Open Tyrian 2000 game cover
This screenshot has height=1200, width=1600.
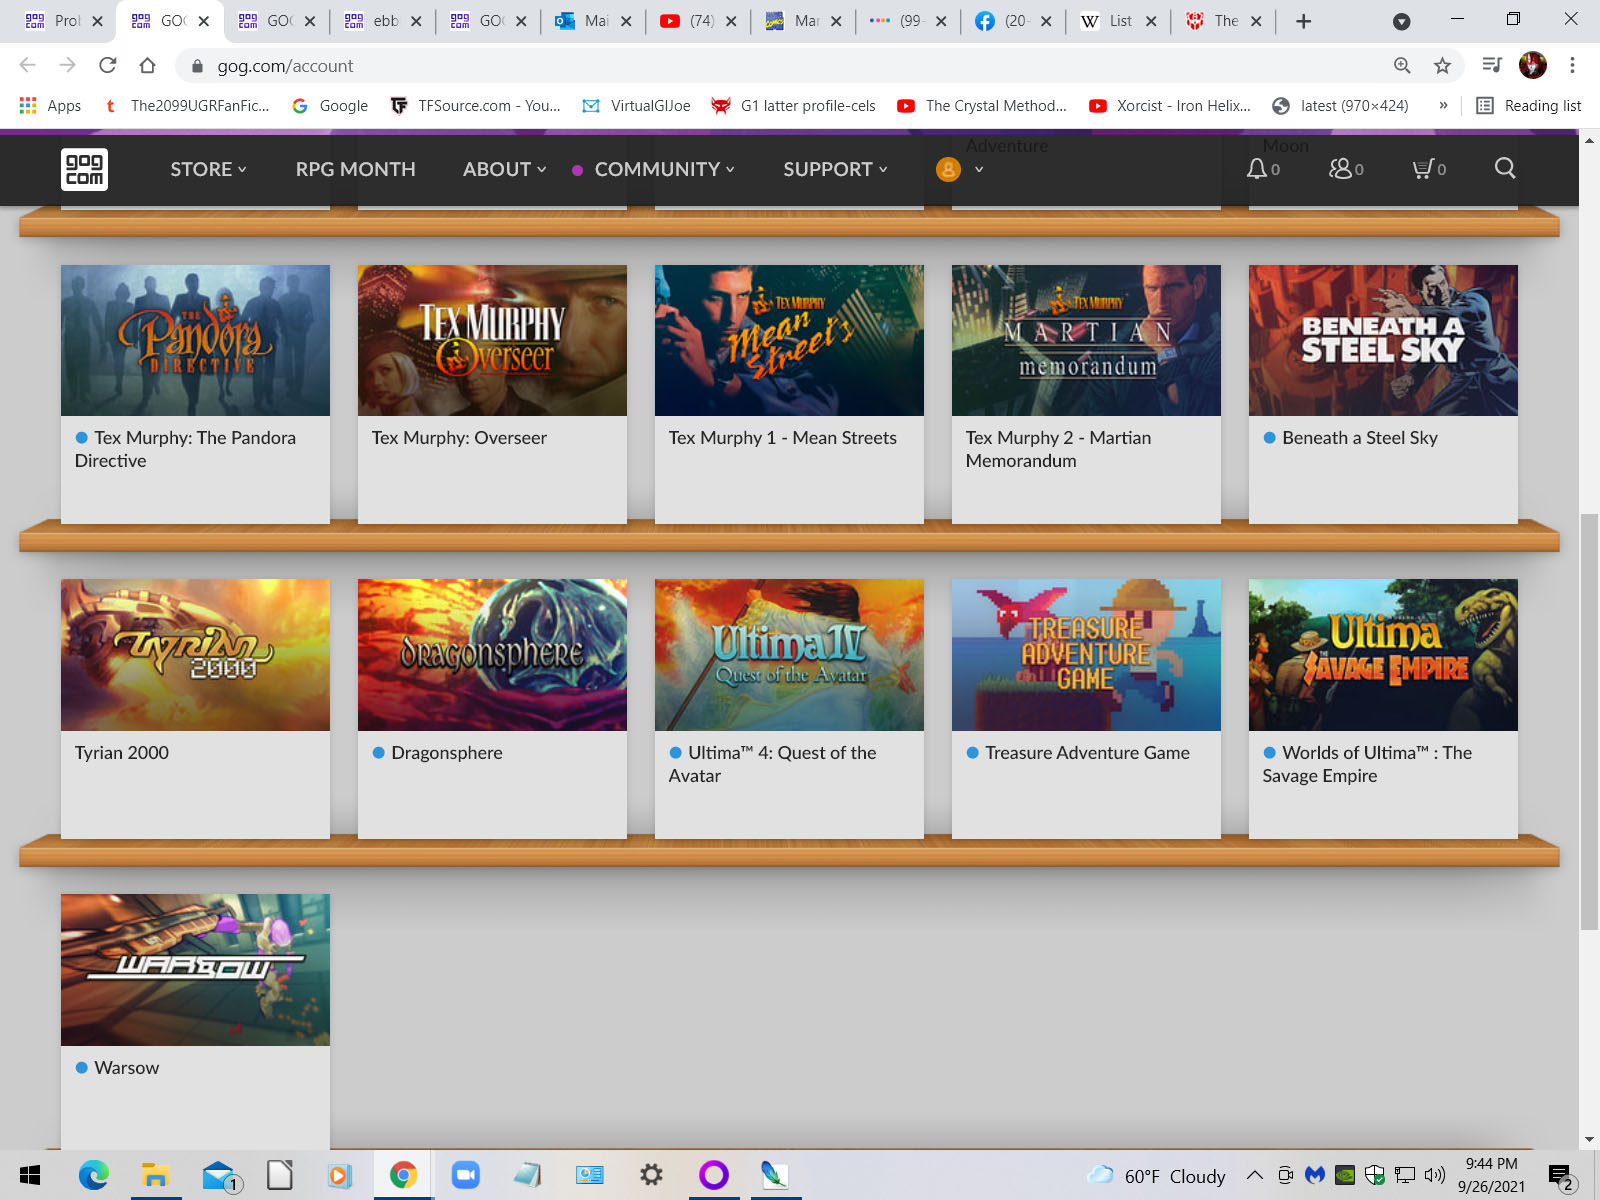click(x=195, y=655)
